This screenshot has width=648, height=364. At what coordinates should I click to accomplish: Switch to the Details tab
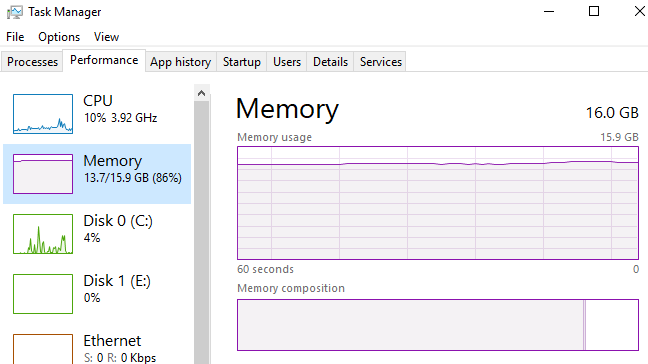330,62
